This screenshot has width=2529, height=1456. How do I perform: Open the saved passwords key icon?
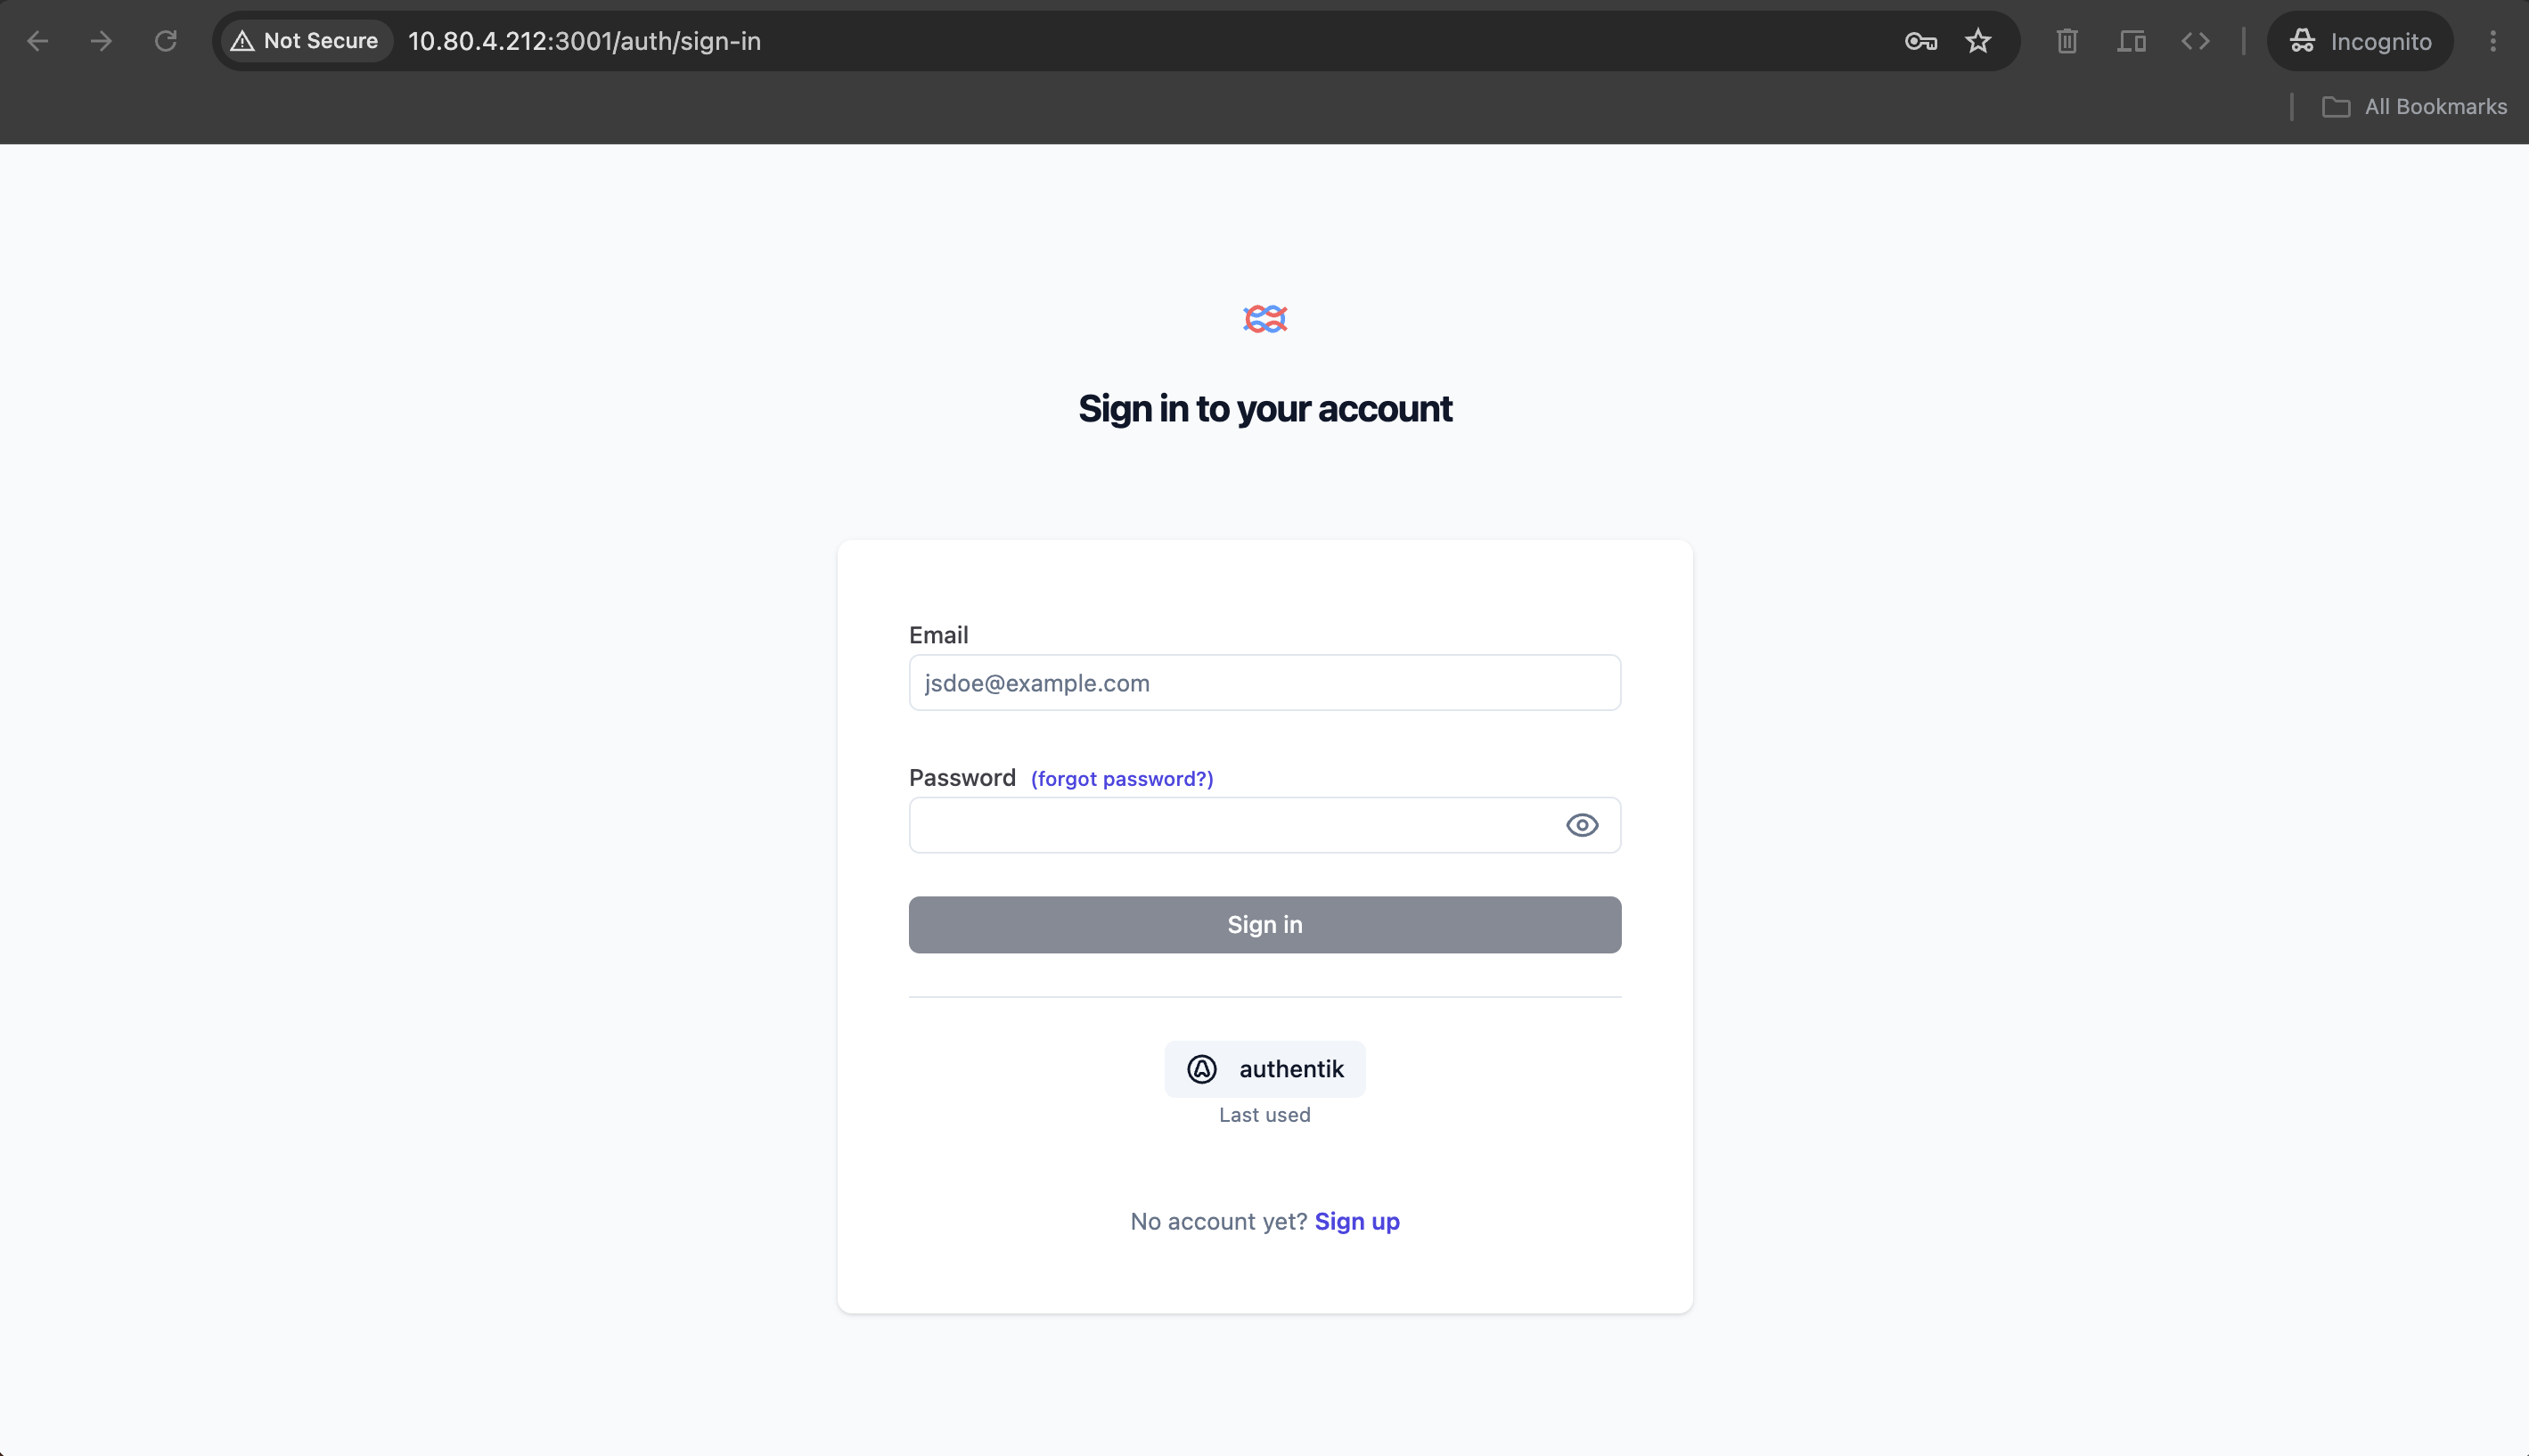[1920, 41]
